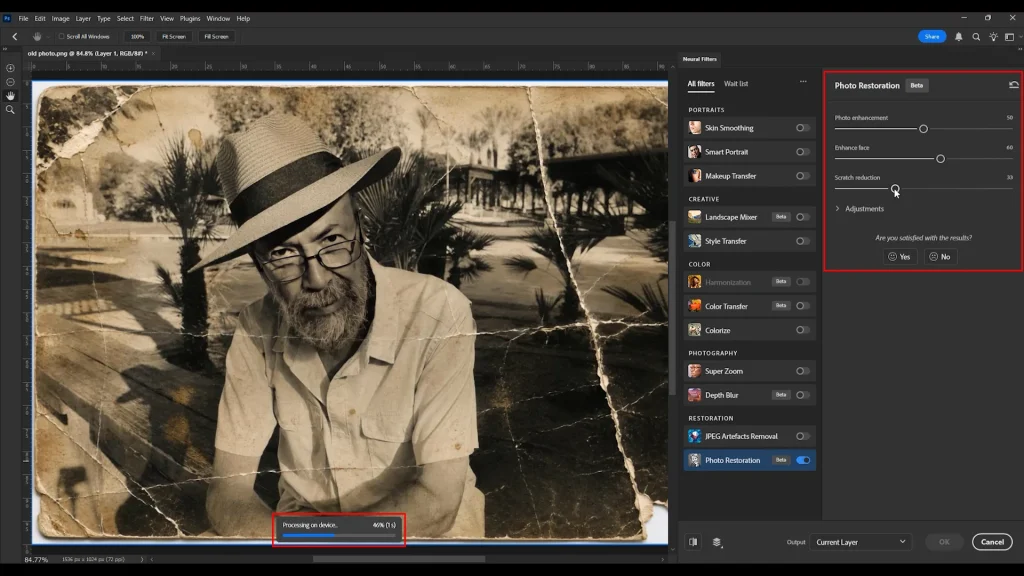Click the zoom percentage field in status bar
The height and width of the screenshot is (576, 1024).
click(x=37, y=560)
